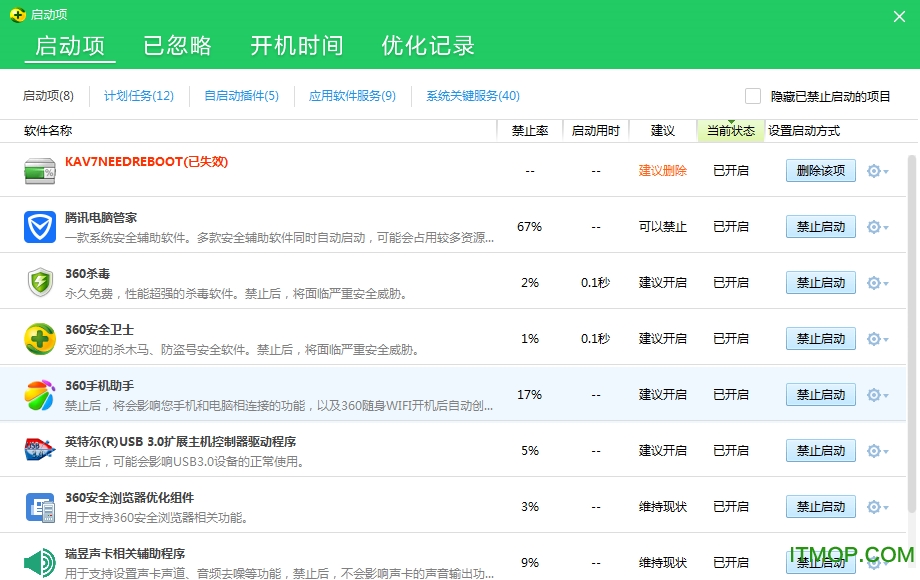Image resolution: width=920 pixels, height=580 pixels.
Task: Click the 瑞昱声卡 speaker icon
Action: (x=40, y=562)
